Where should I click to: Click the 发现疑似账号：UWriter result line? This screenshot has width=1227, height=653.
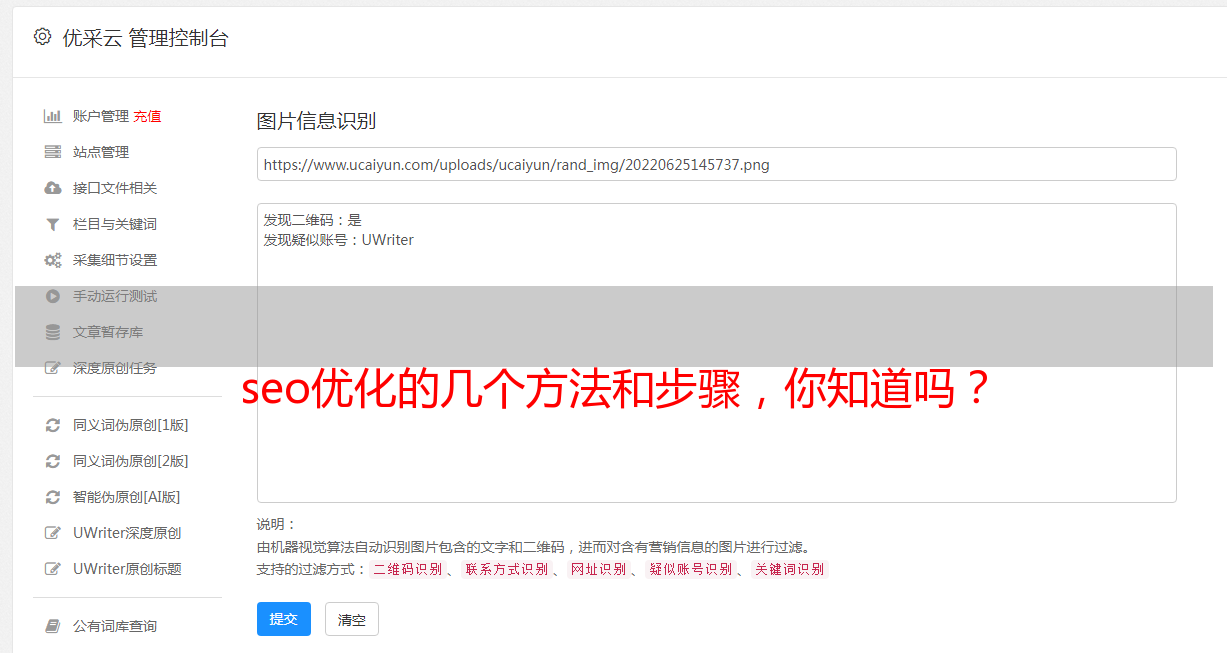point(339,240)
